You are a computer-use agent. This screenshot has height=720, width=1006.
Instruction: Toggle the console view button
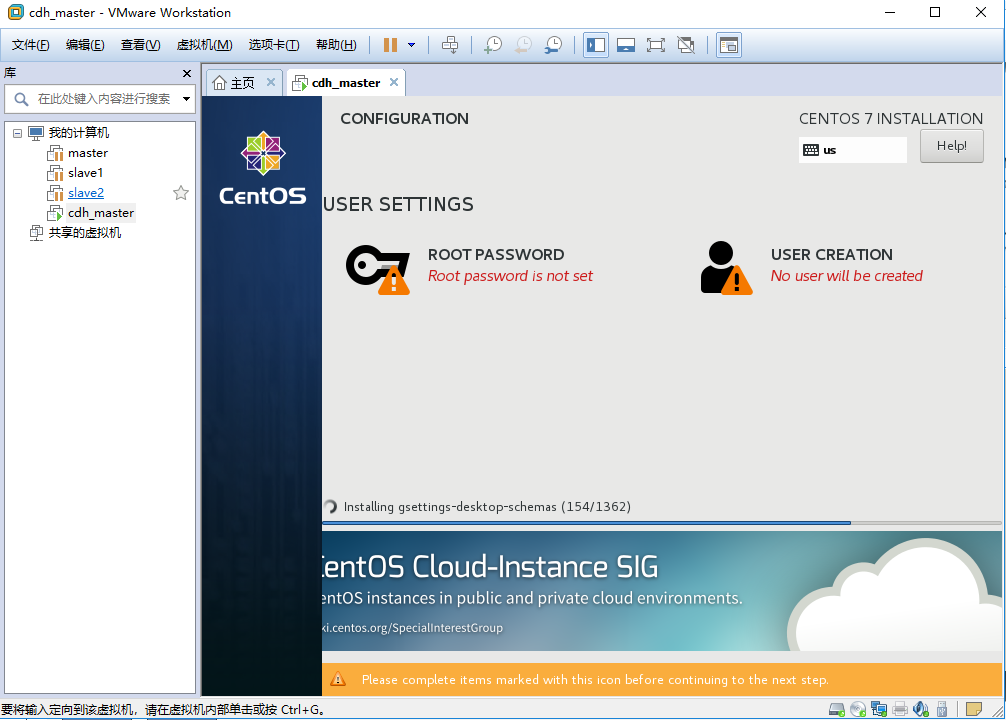[729, 45]
